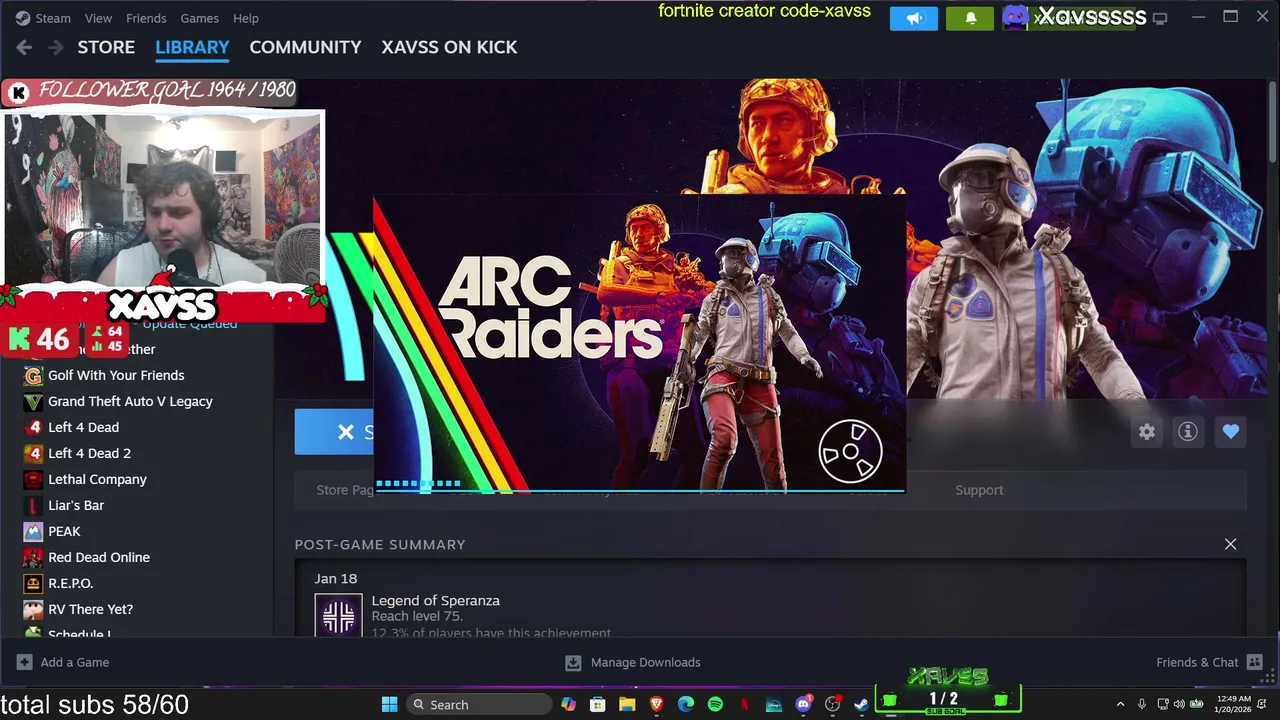1280x720 pixels.
Task: Open the Windows Start menu
Action: 389,704
